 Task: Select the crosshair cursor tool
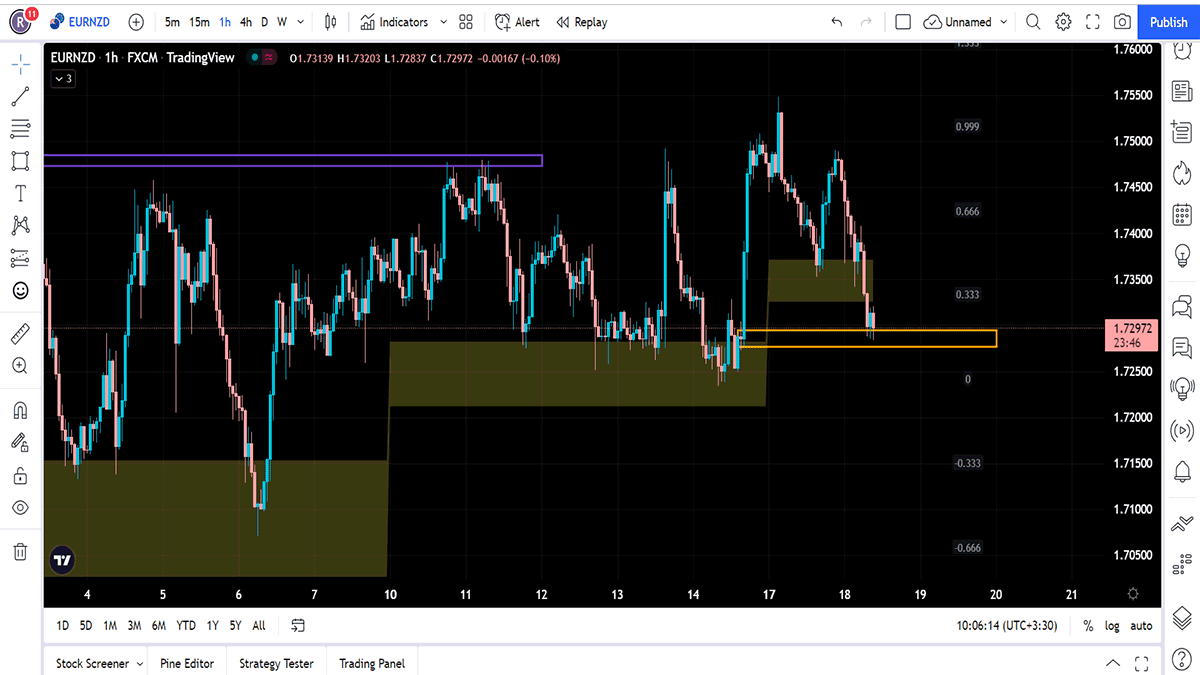[20, 65]
